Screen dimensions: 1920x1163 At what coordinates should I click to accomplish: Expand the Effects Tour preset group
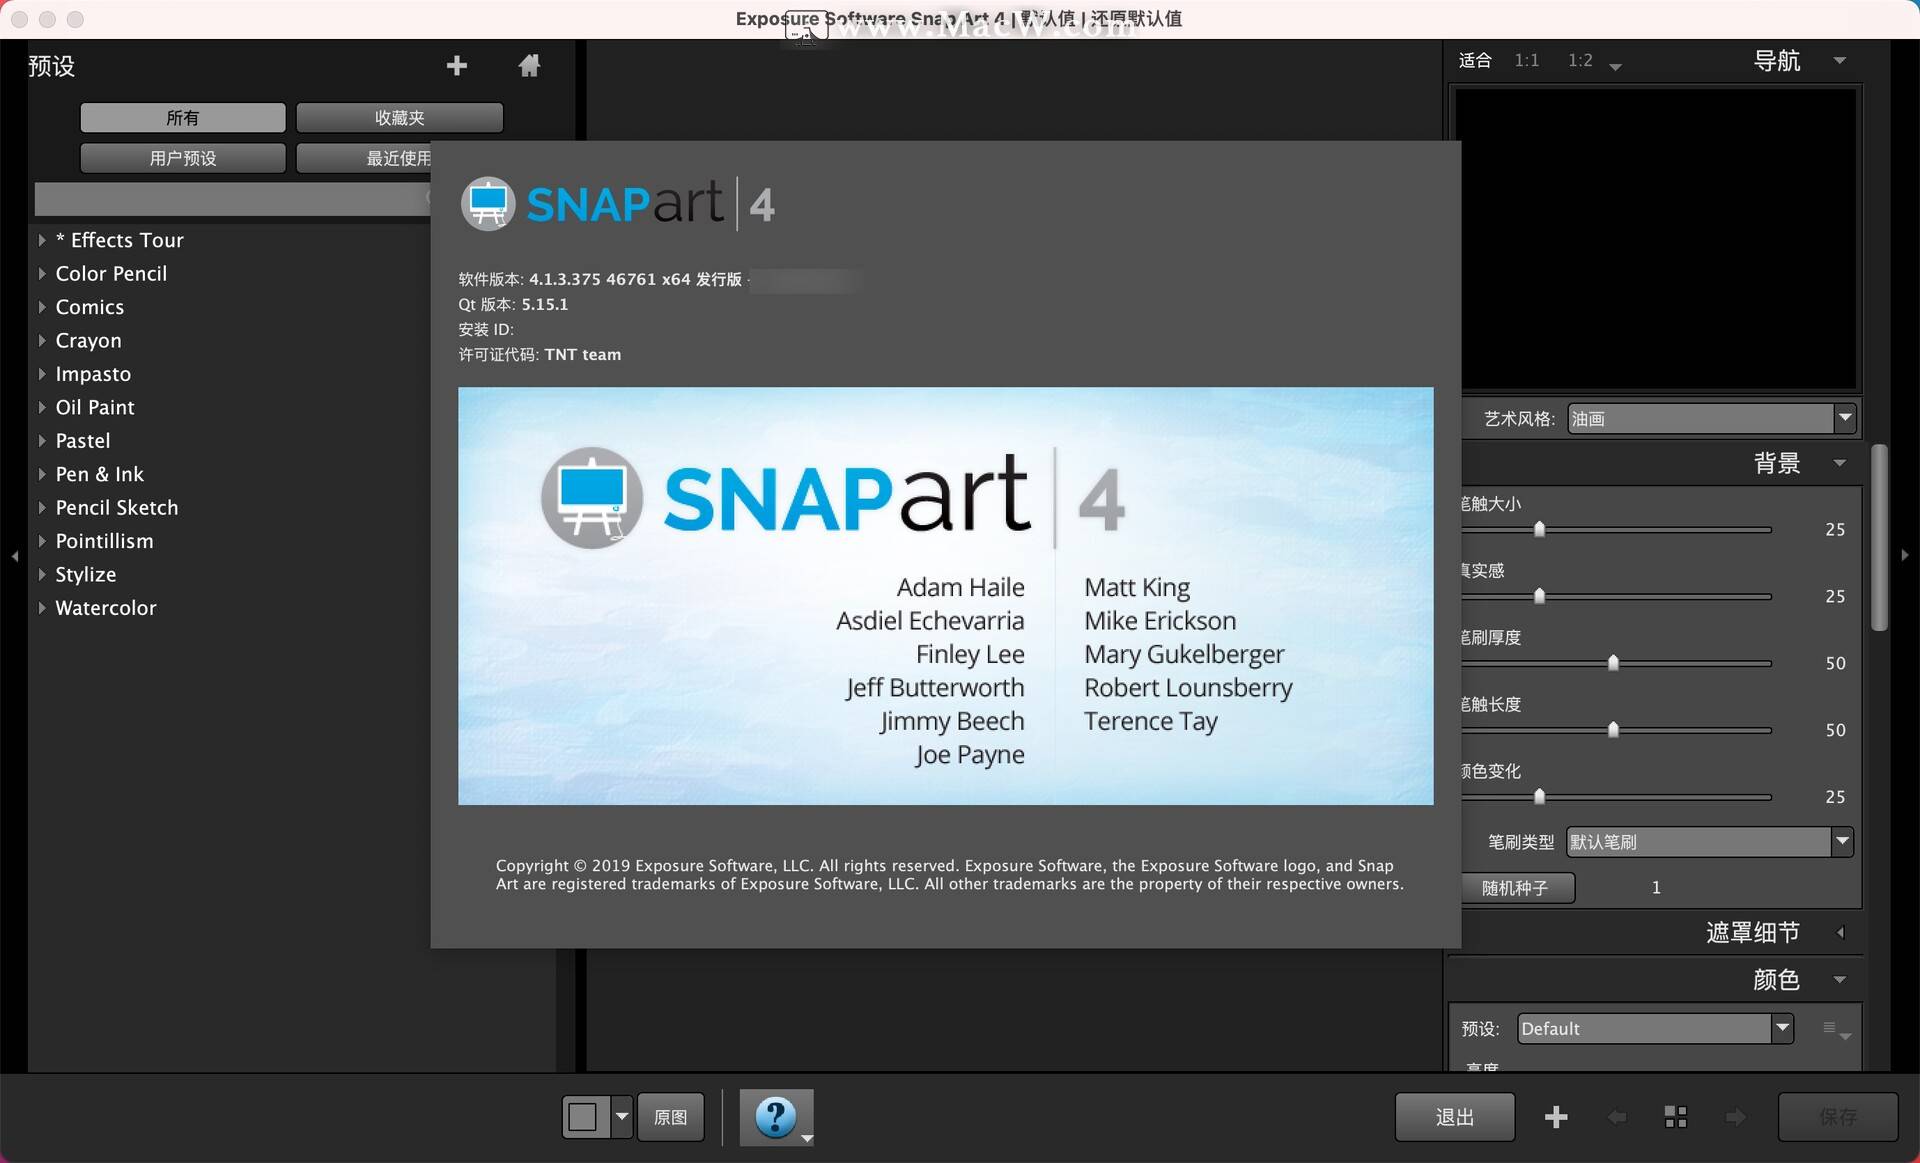click(x=42, y=240)
